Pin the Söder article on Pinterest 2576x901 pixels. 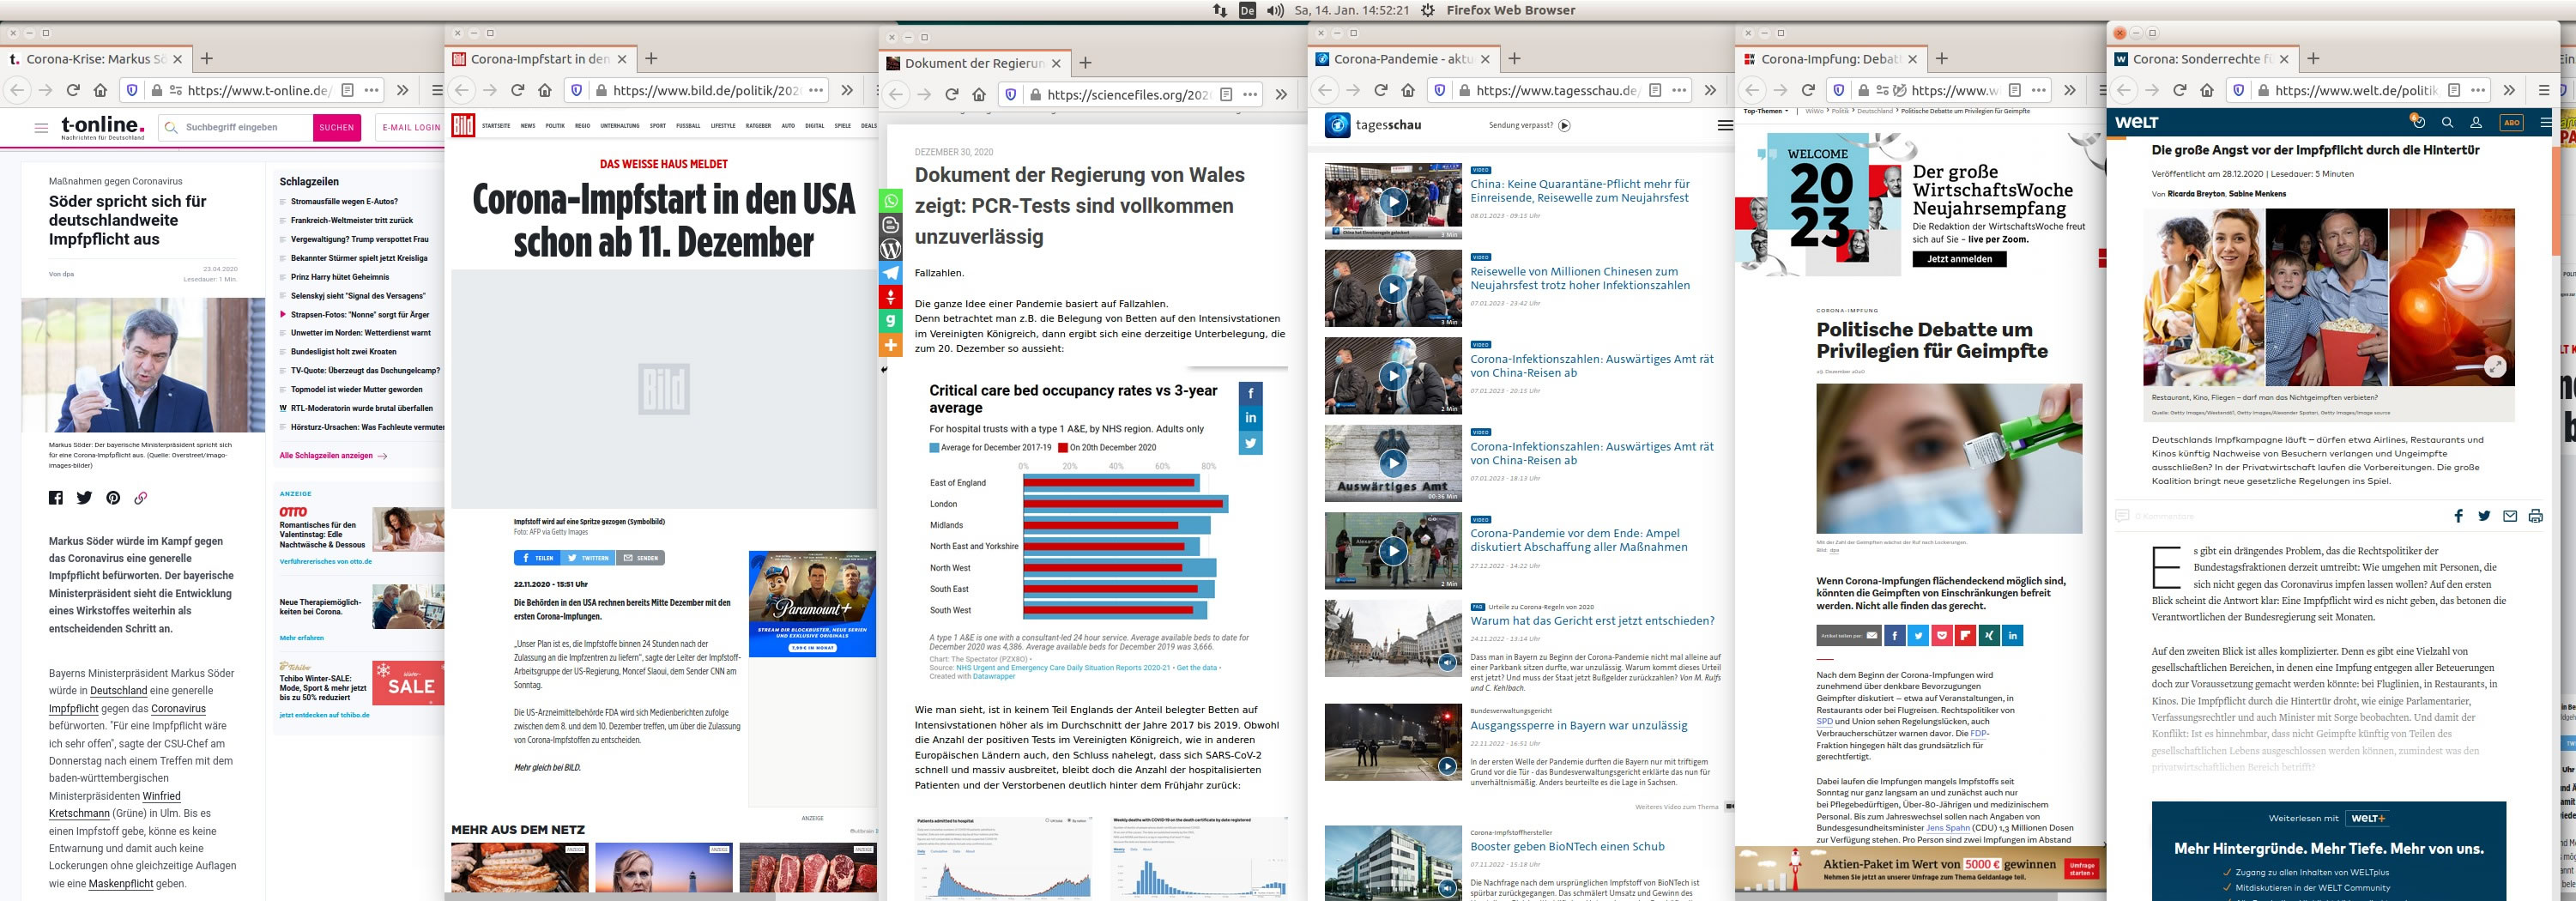tap(113, 498)
